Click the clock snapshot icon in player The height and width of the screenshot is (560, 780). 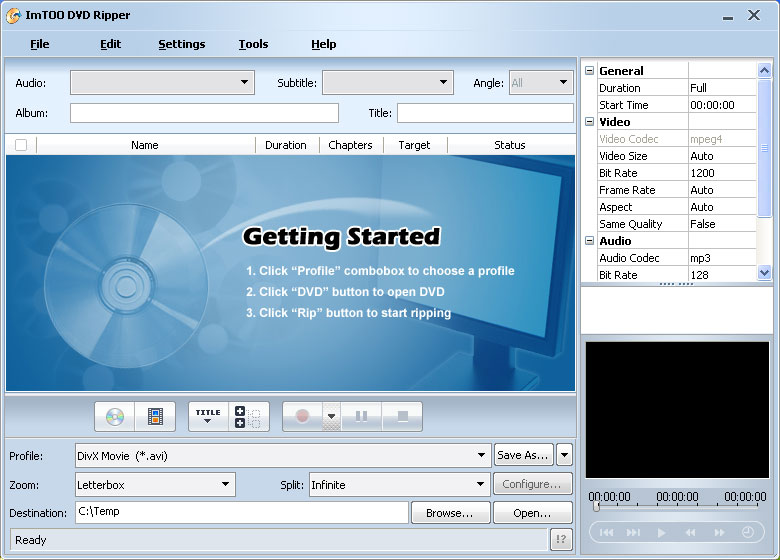pyautogui.click(x=747, y=533)
